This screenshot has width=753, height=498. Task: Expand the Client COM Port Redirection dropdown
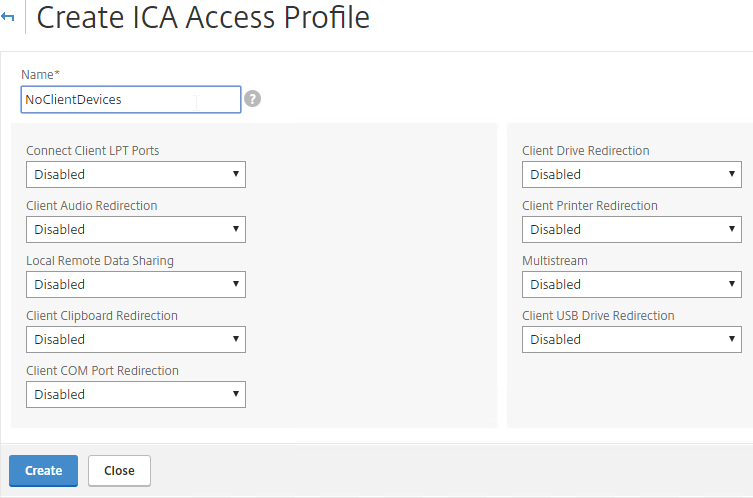(x=136, y=394)
